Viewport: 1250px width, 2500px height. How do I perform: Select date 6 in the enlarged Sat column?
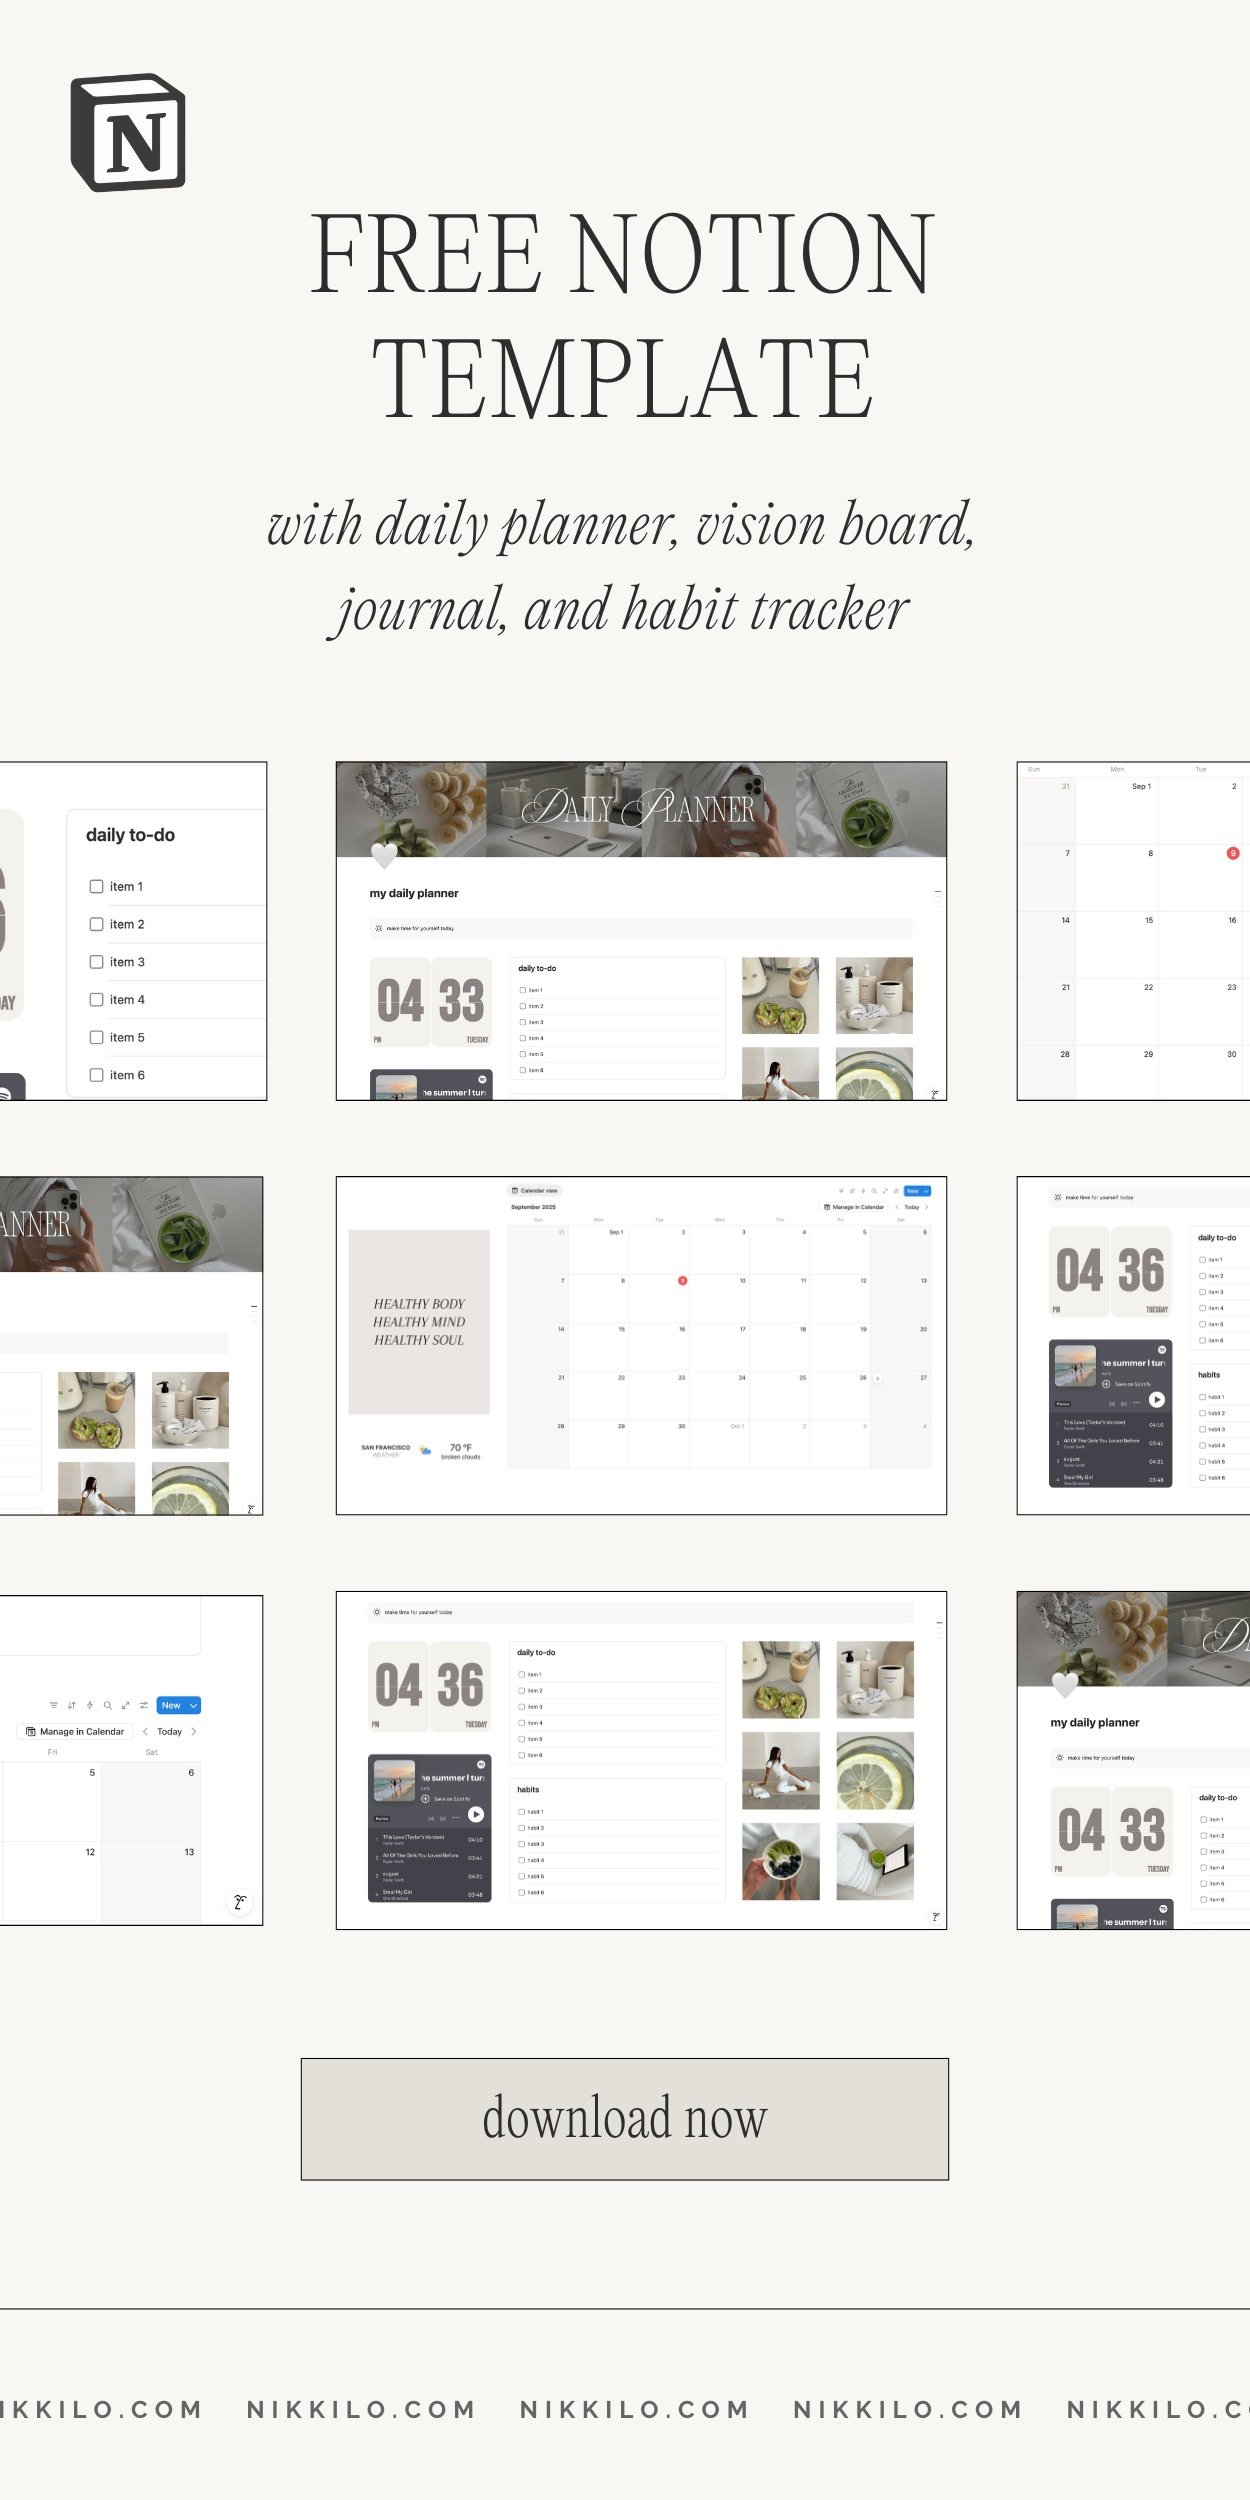[191, 1772]
